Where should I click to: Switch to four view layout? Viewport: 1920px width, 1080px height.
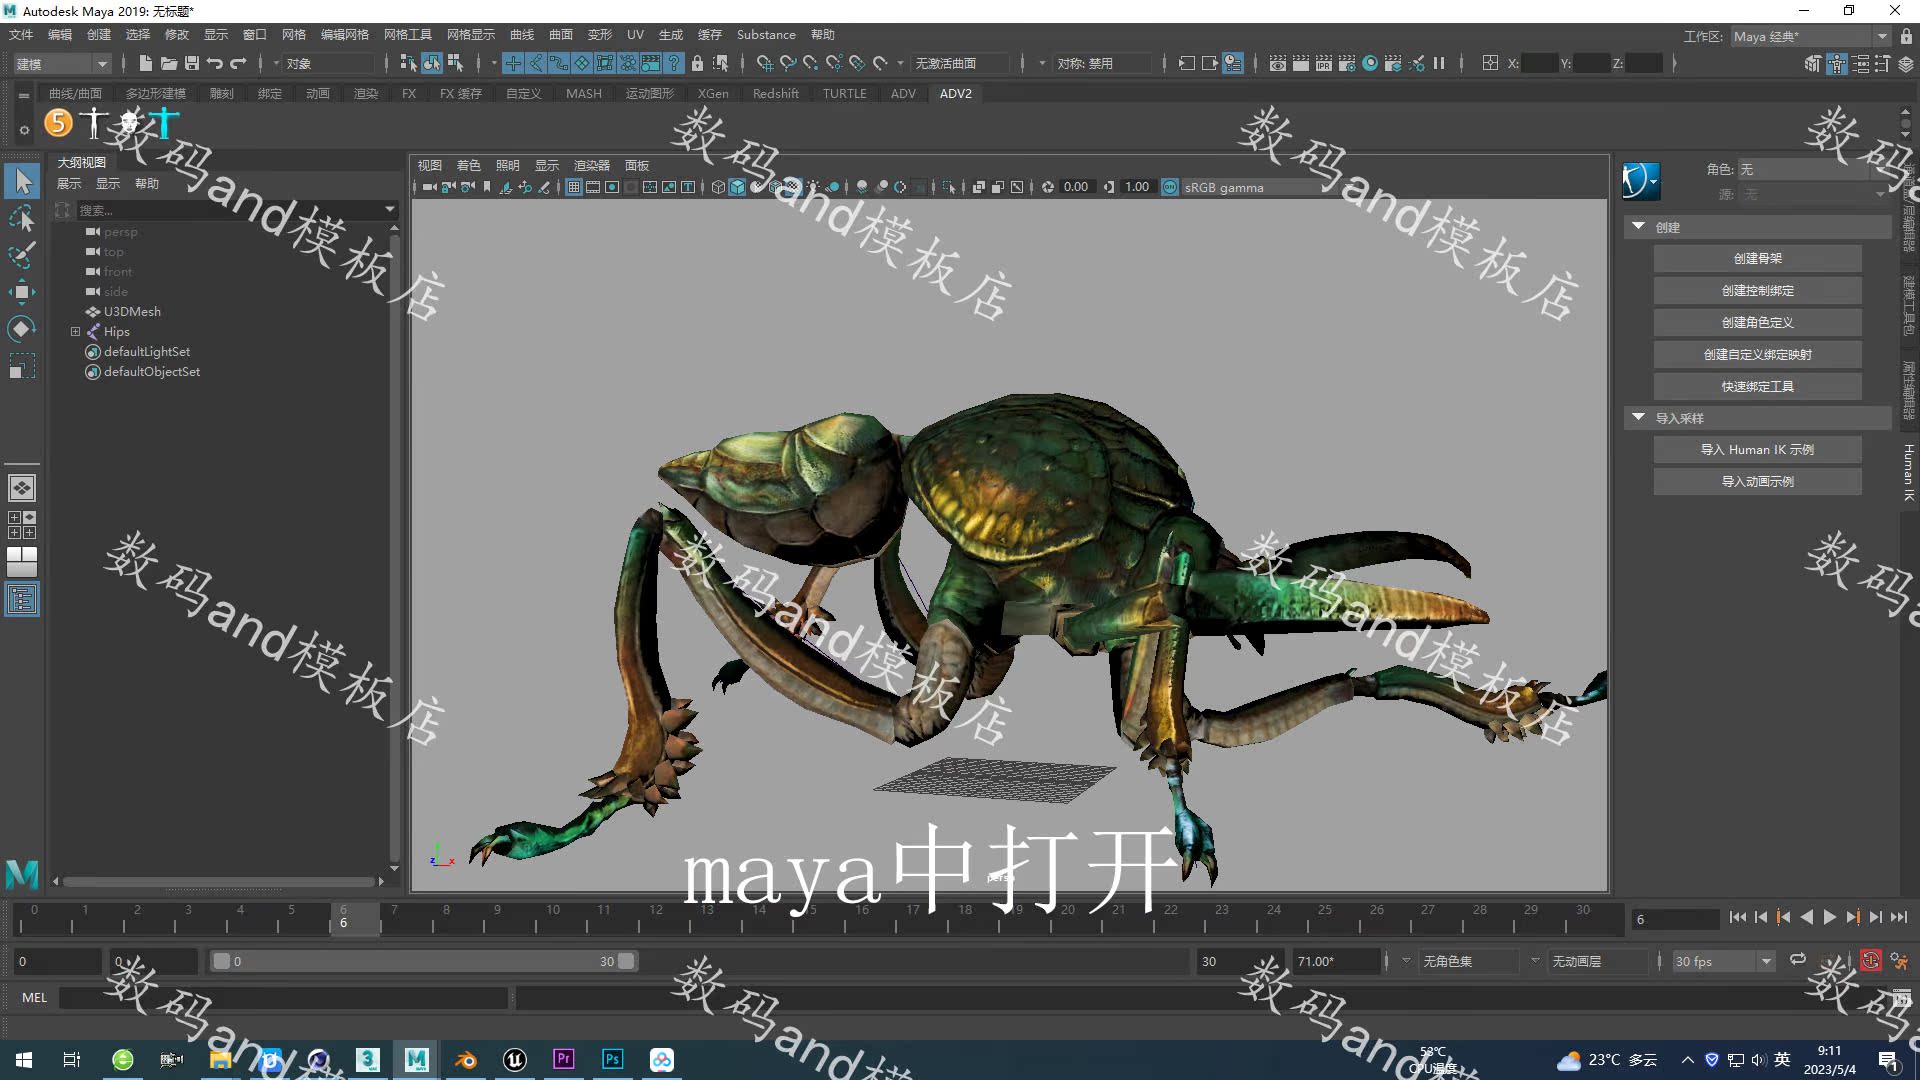[x=22, y=524]
